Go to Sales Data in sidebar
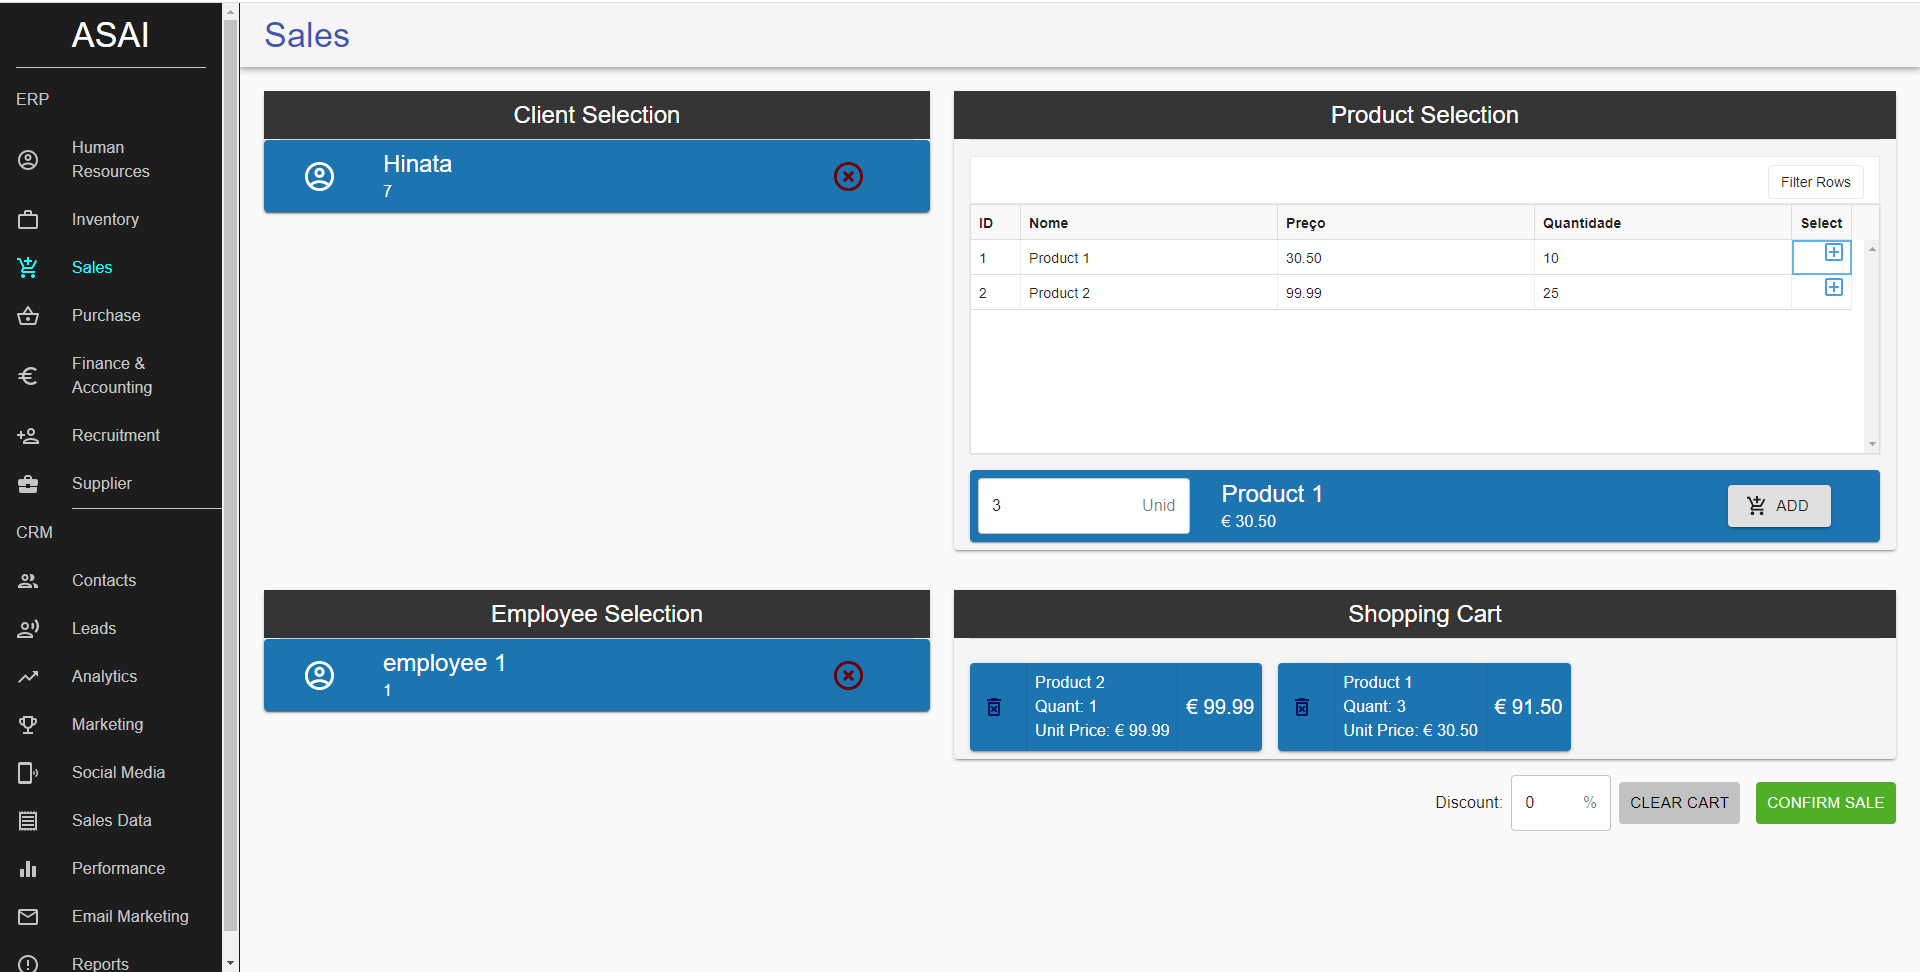Viewport: 1920px width, 972px height. click(x=111, y=821)
